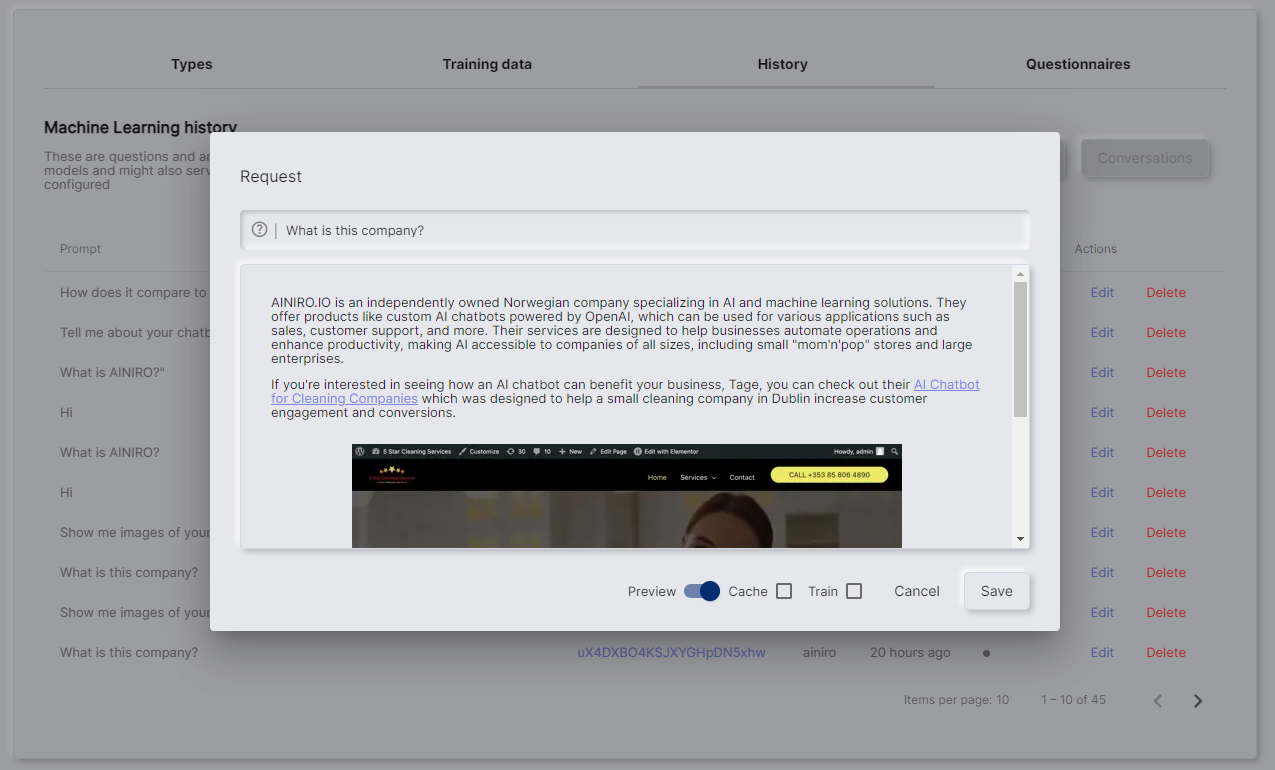Click the 'Items per page: 10' label
The image size is (1275, 770).
[x=956, y=700]
